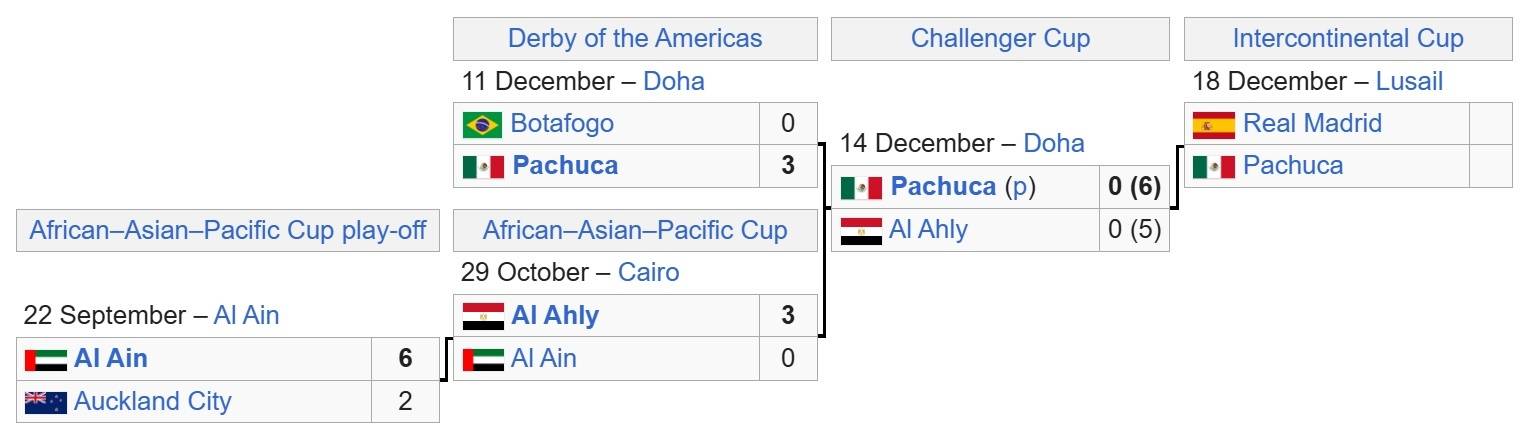Follow the Al Ain venue link after 22 September
The image size is (1526, 437).
[x=246, y=316]
